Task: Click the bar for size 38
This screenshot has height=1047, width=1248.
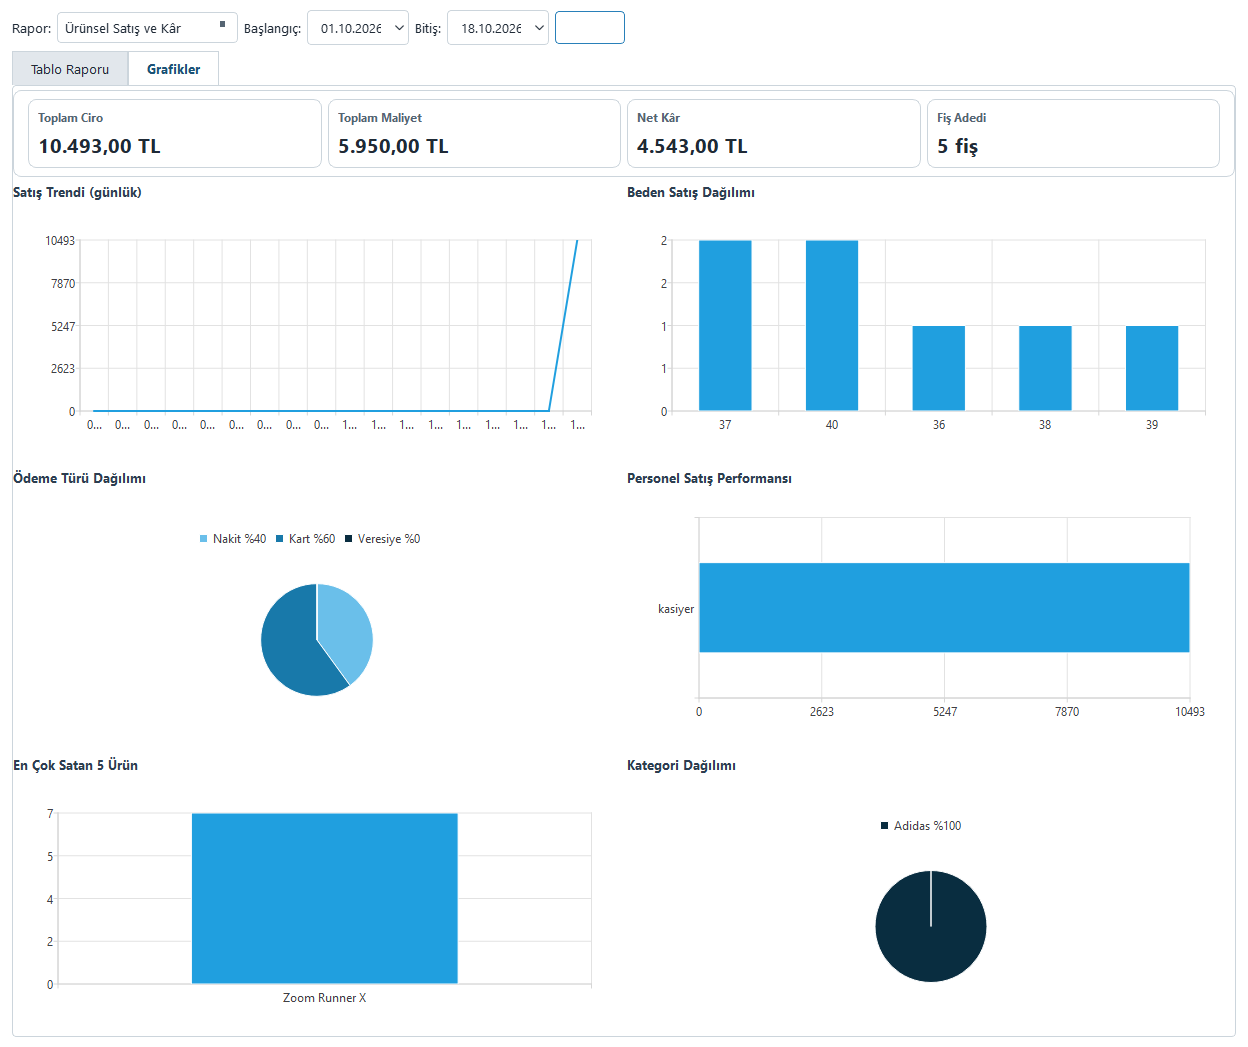Action: 1045,368
